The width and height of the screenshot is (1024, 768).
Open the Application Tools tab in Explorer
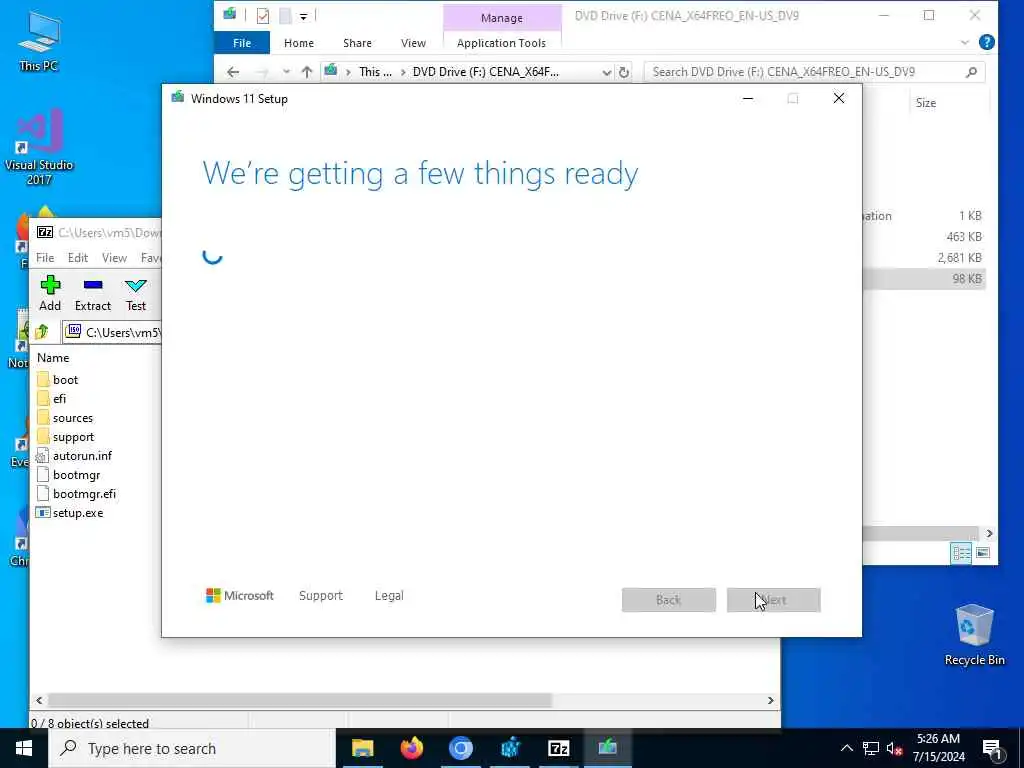coord(502,43)
